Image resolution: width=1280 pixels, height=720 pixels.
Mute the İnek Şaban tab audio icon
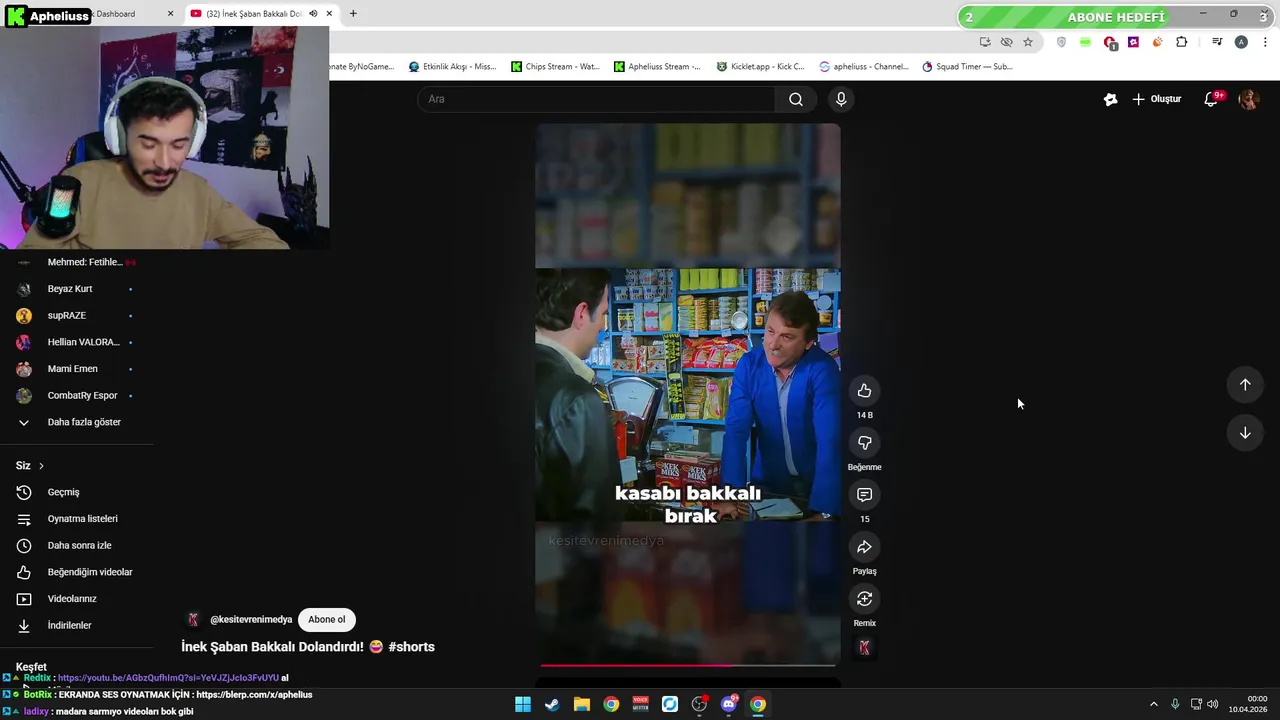click(313, 14)
